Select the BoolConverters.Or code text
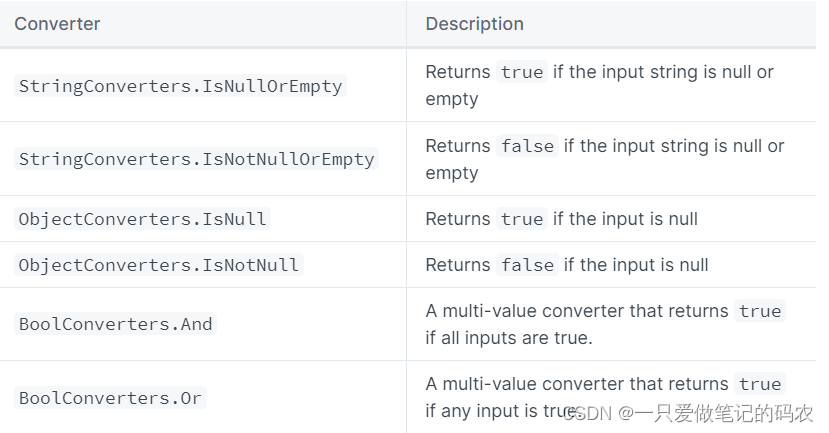The height and width of the screenshot is (433, 829). 110,398
